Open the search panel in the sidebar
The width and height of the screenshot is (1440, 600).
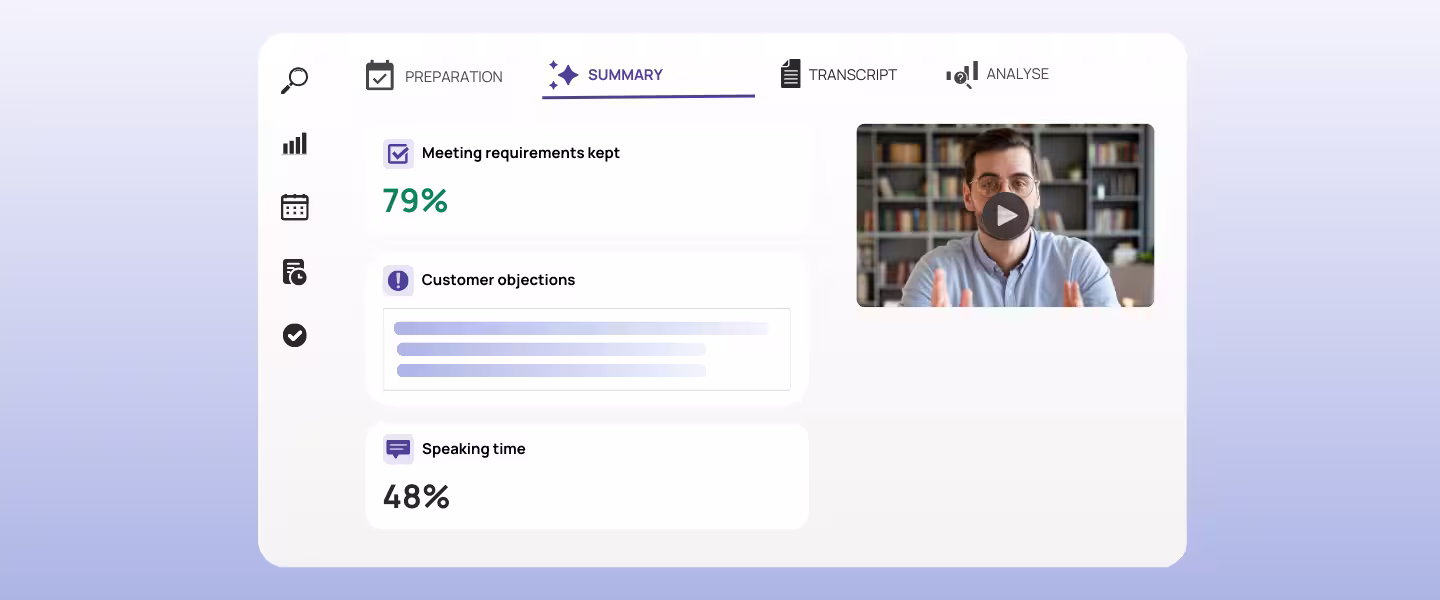click(x=294, y=81)
